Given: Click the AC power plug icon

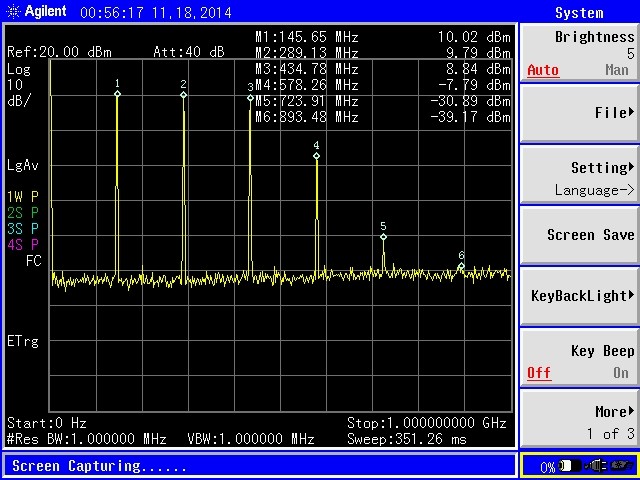Looking at the screenshot, I should click(596, 466).
